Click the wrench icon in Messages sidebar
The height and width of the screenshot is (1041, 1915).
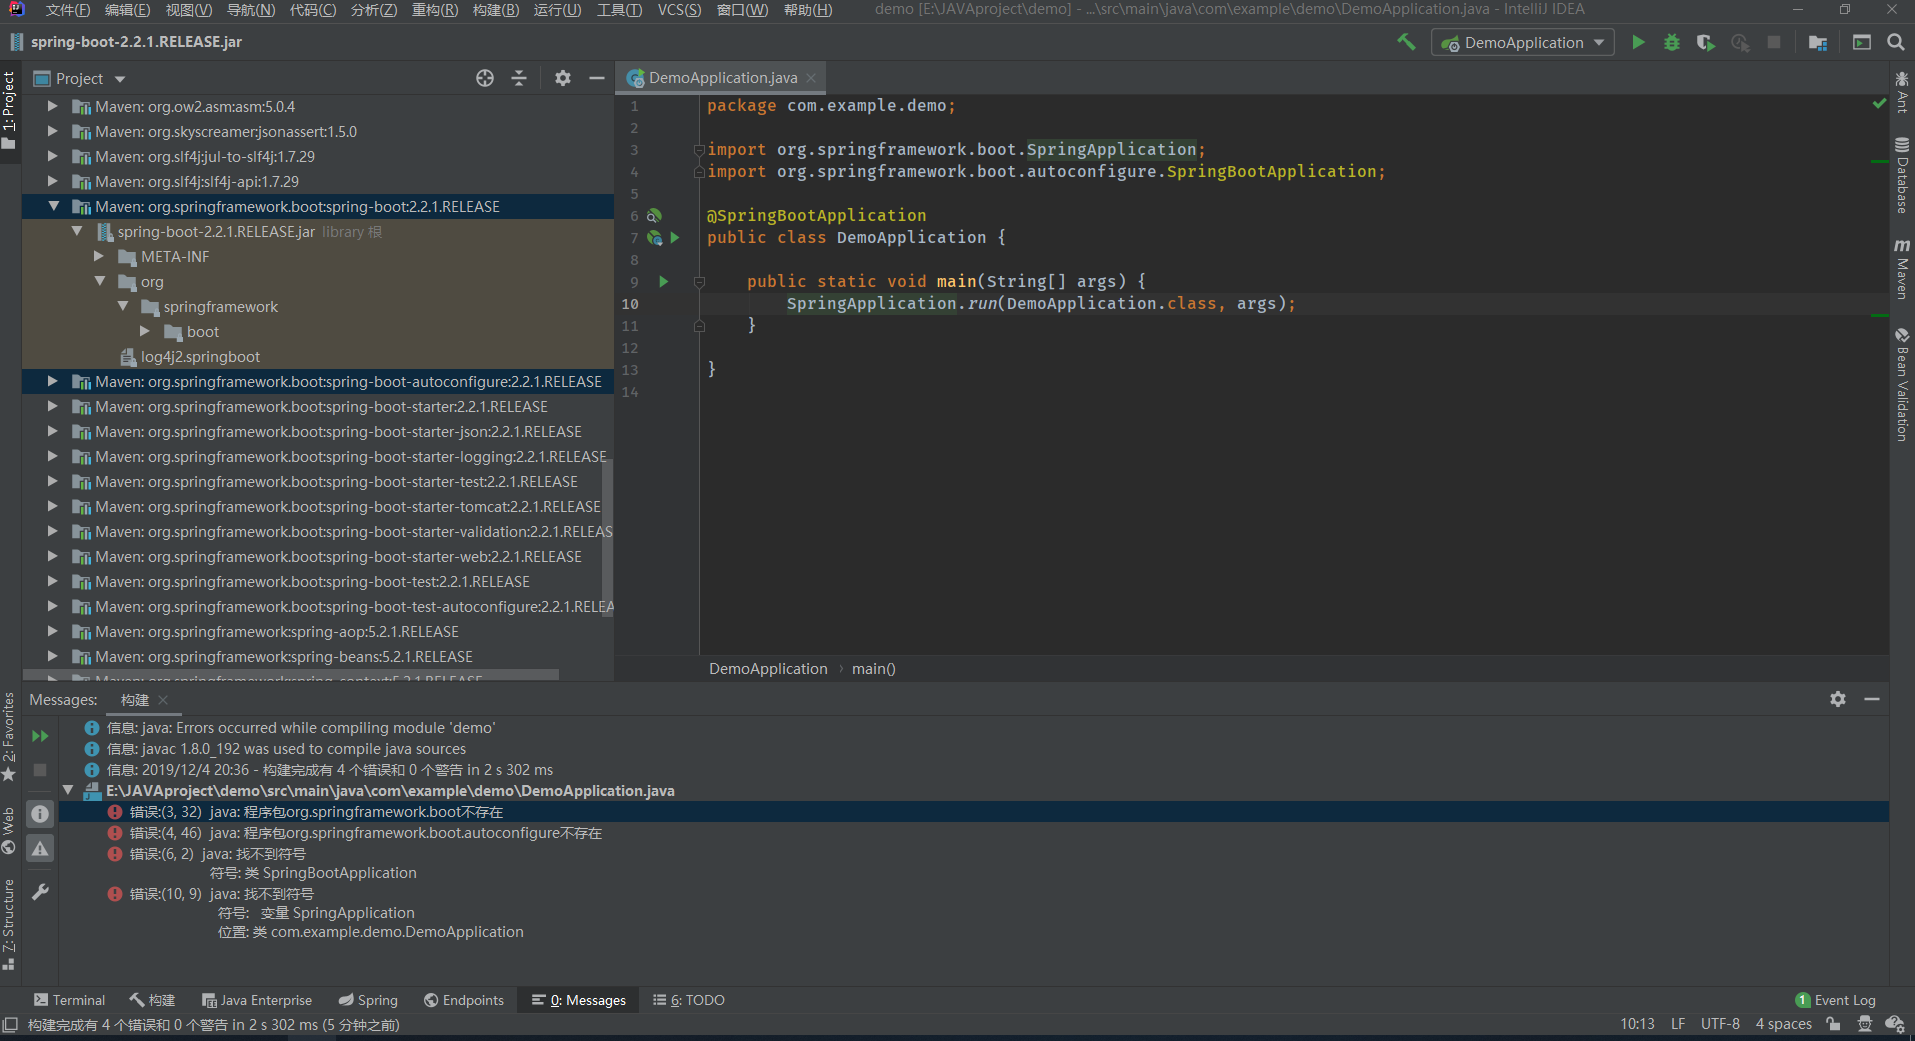40,891
